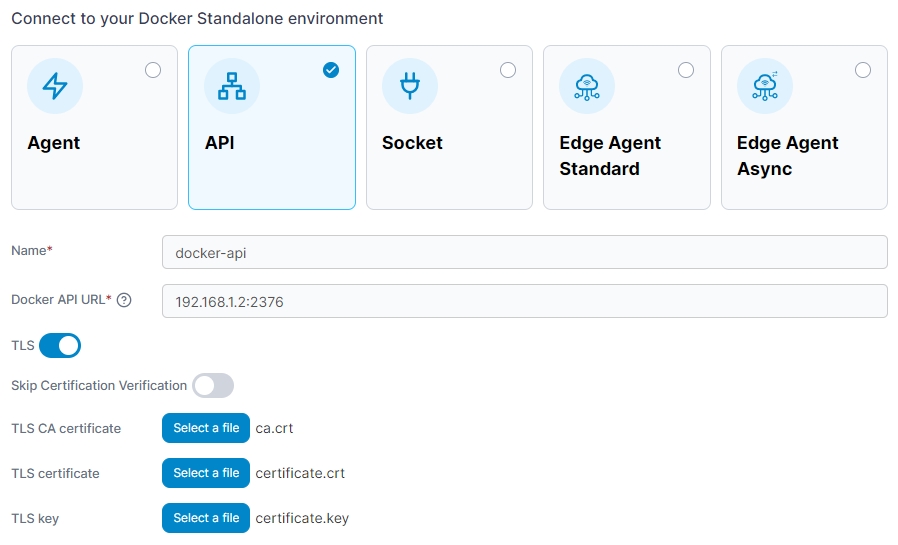Click the Edge Agent Standard cloud icon
Viewport: 898px width, 545px height.
pyautogui.click(x=587, y=87)
